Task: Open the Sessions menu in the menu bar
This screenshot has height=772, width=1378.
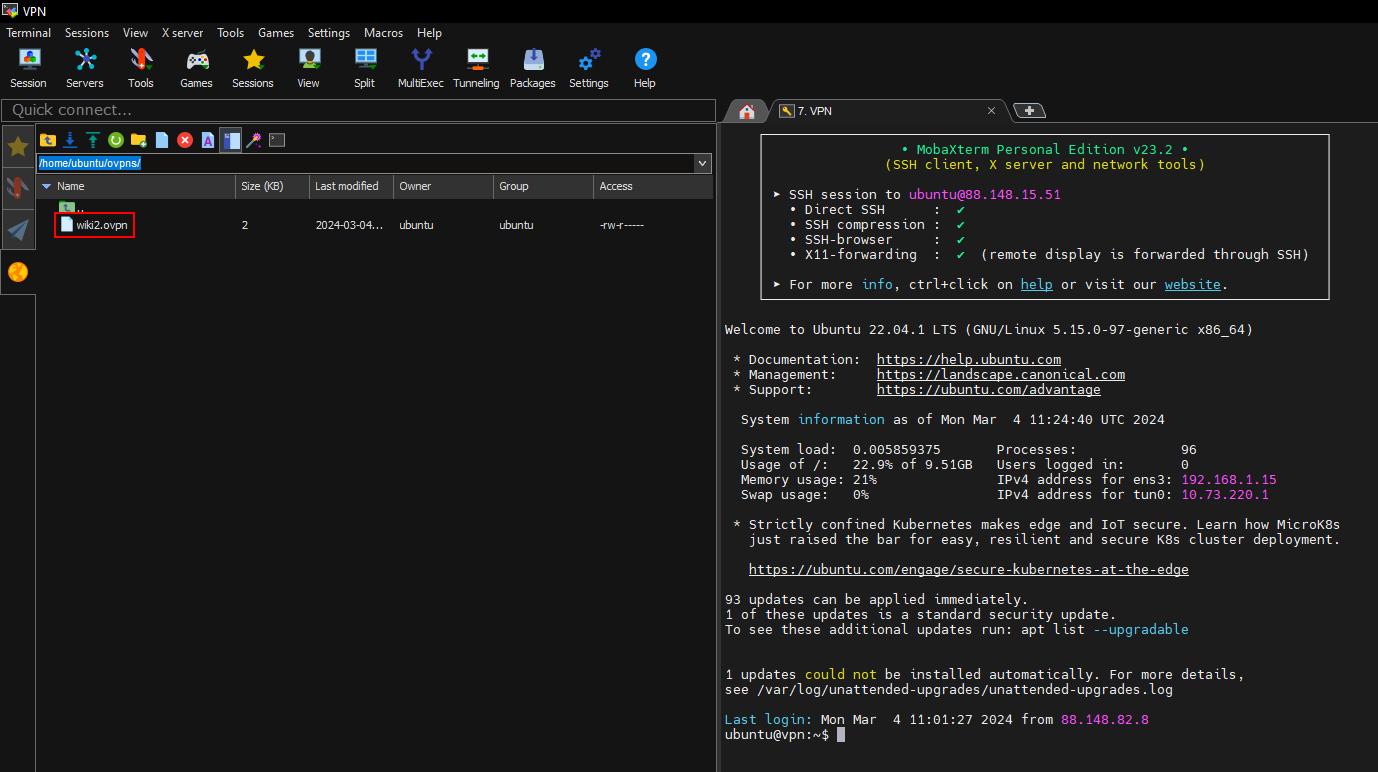Action: click(87, 33)
